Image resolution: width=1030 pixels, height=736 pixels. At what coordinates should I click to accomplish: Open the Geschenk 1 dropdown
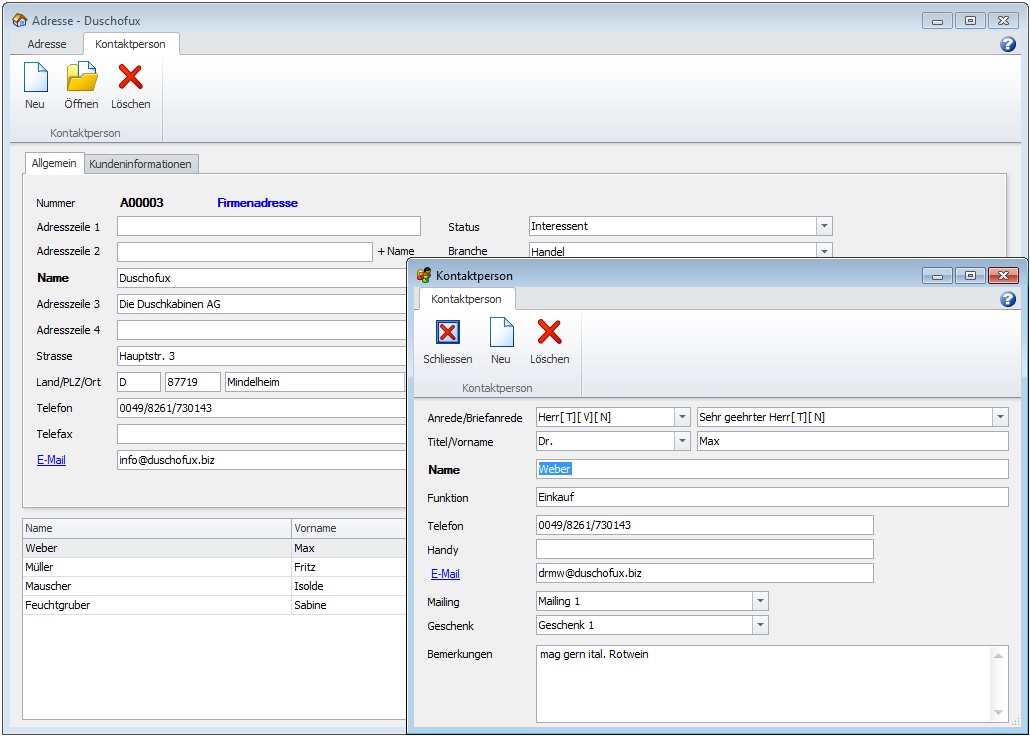pos(760,625)
